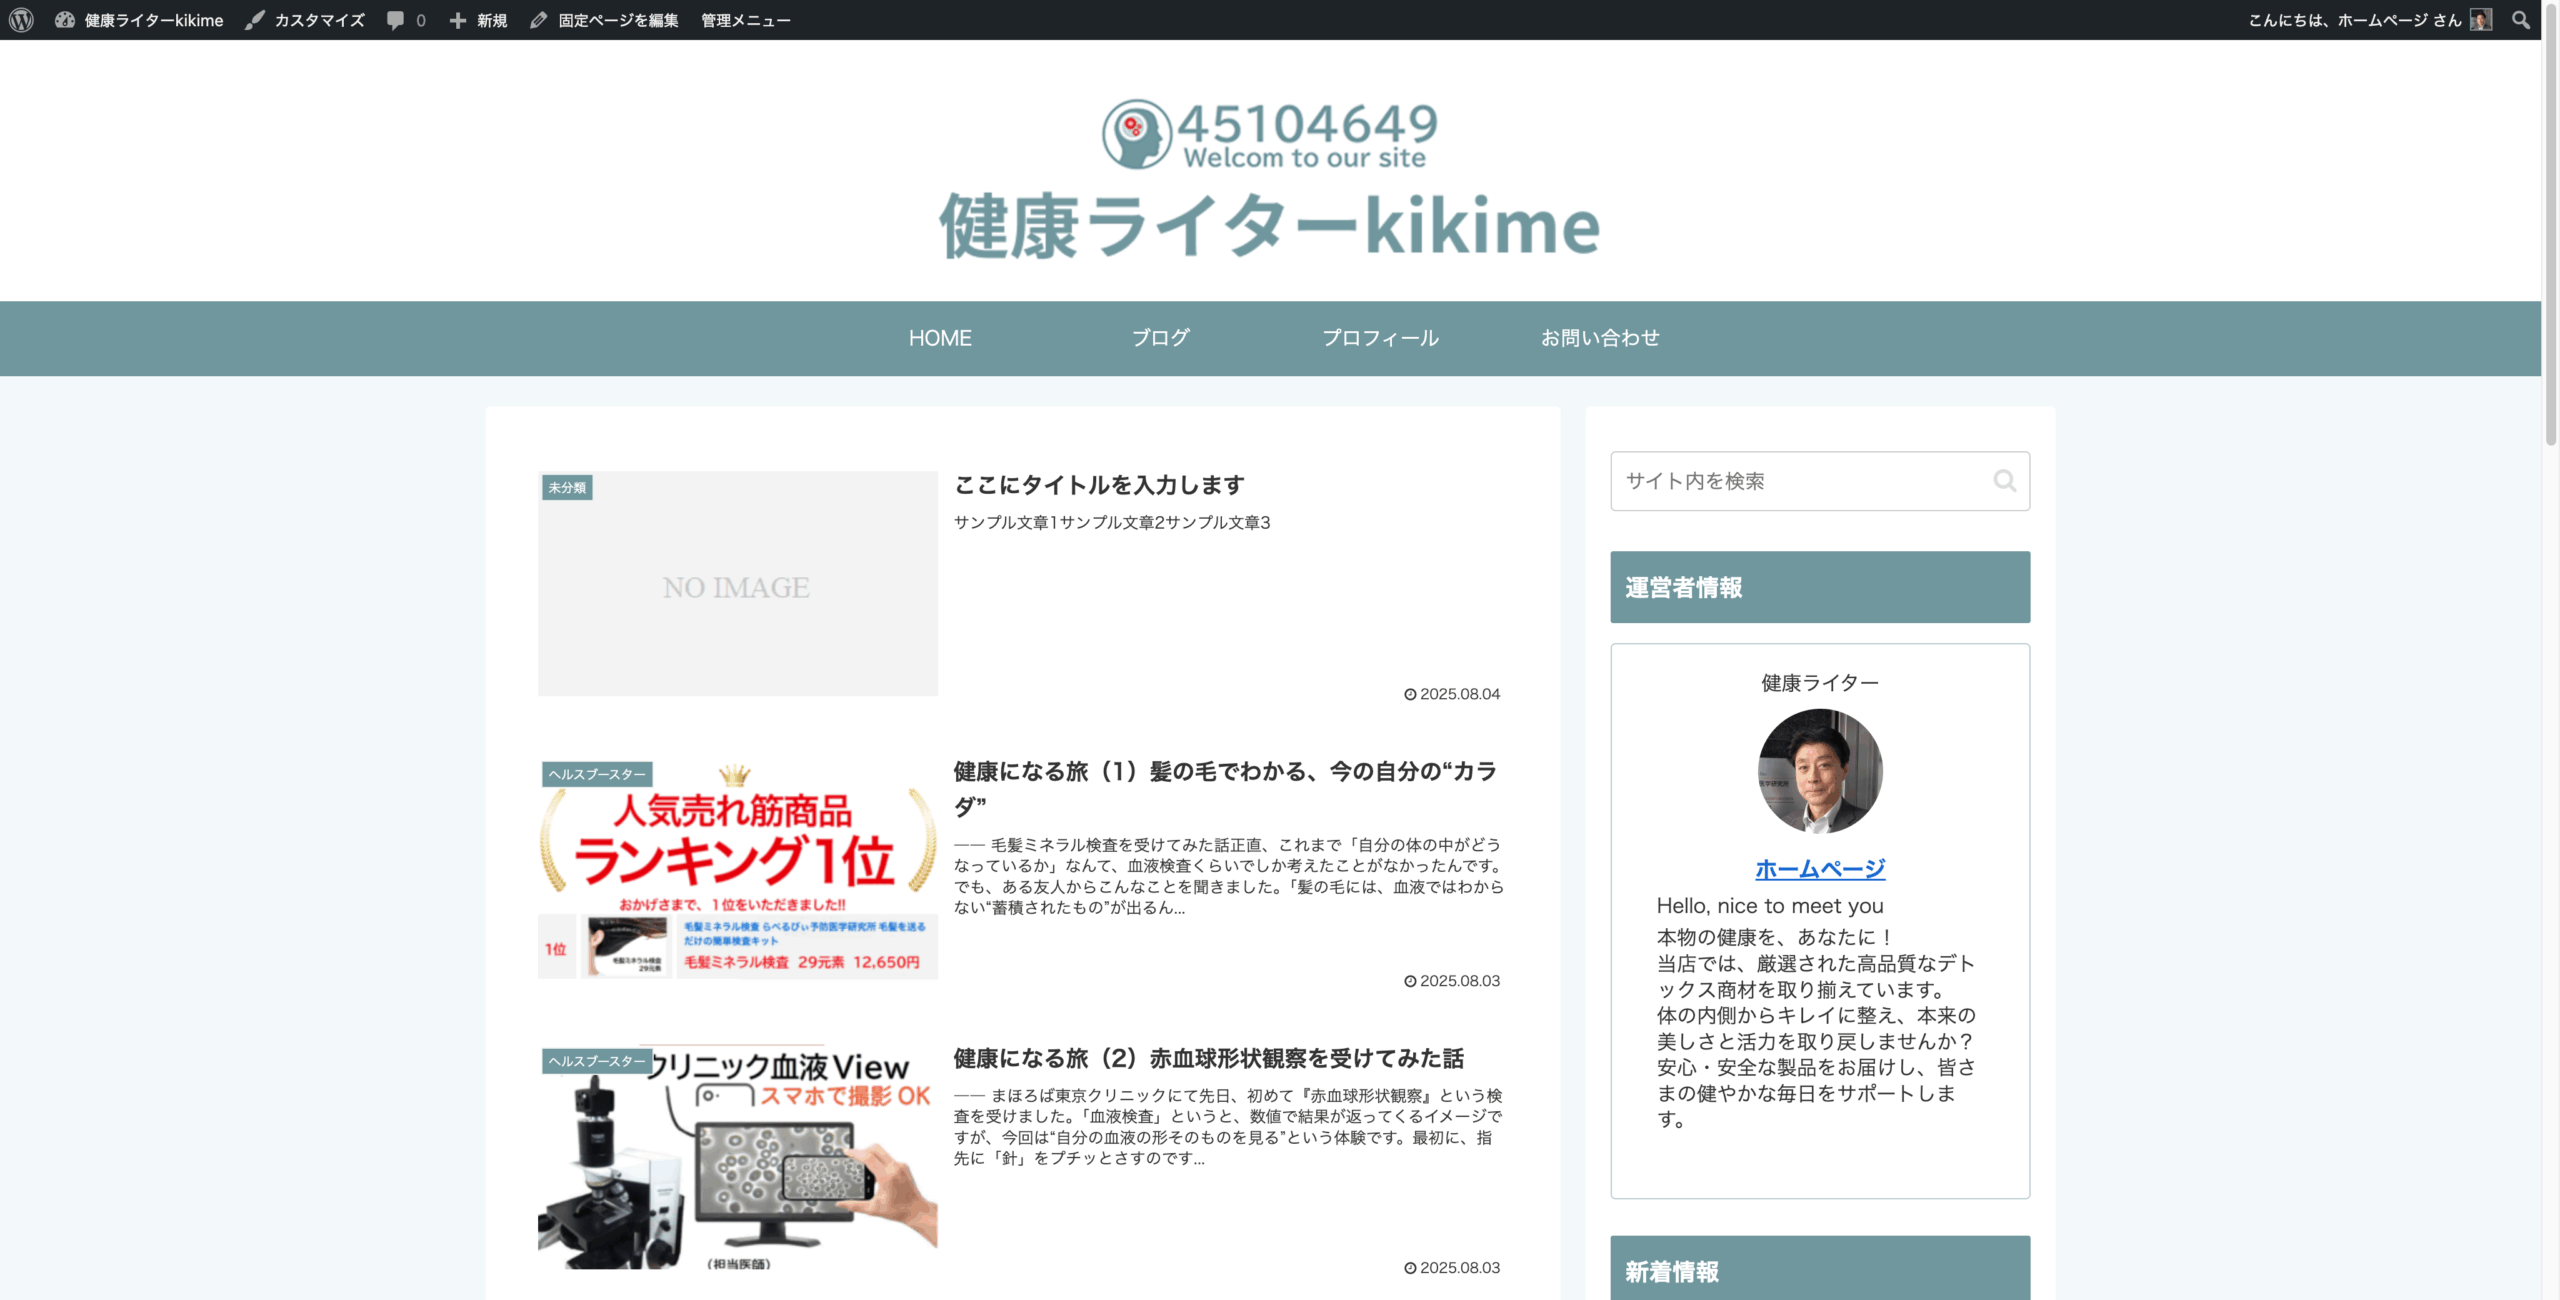Screen dimensions: 2560x1300
Task: Click the ここにタイトルを入力します post title
Action: coord(1099,485)
